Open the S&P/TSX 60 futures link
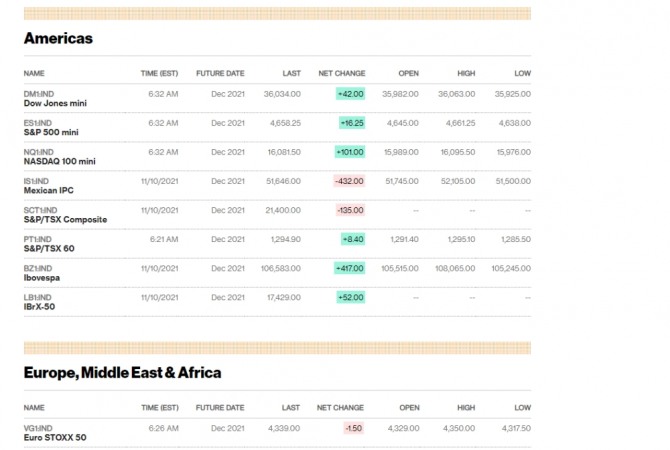This screenshot has width=670, height=450. 50,248
